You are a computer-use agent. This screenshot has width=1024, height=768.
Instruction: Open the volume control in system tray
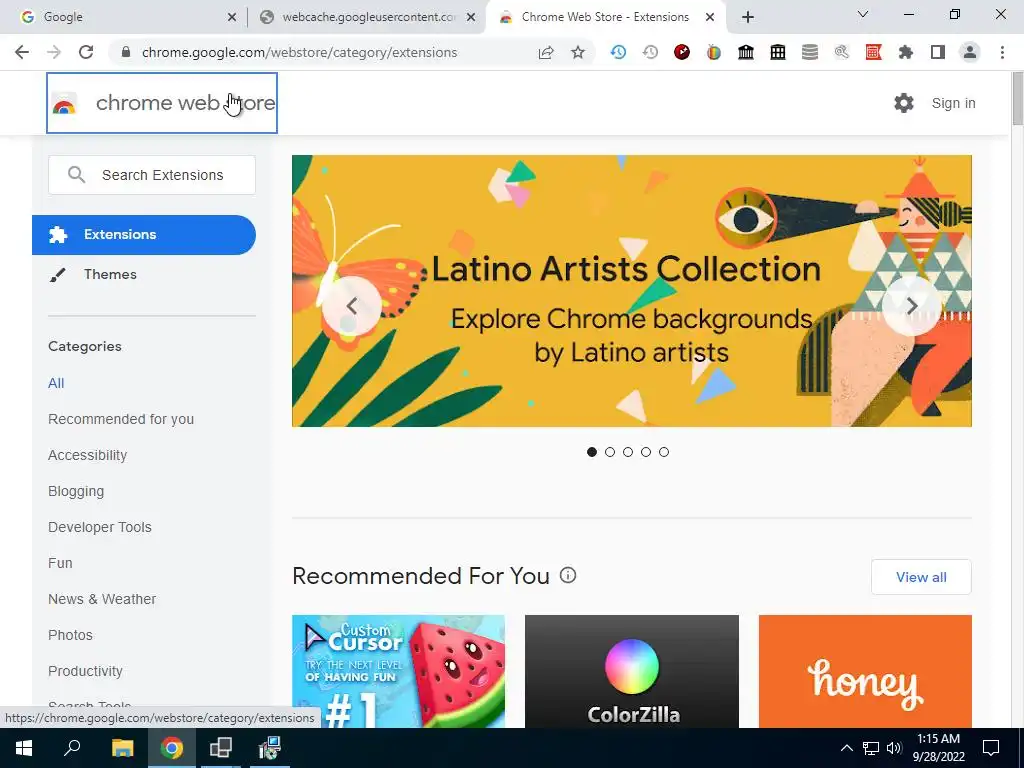895,748
